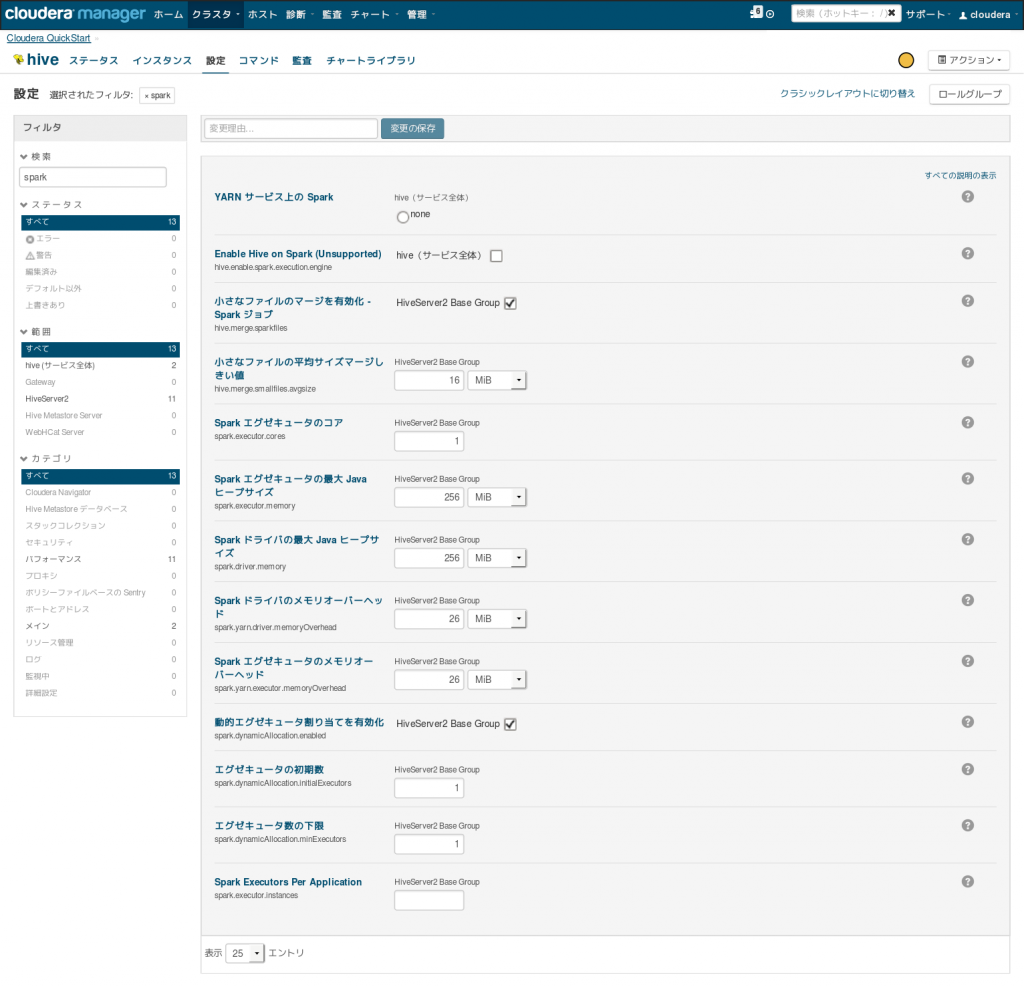Show help for hive.merge.sparkfiles setting
The width and height of the screenshot is (1024, 987).
[x=968, y=301]
